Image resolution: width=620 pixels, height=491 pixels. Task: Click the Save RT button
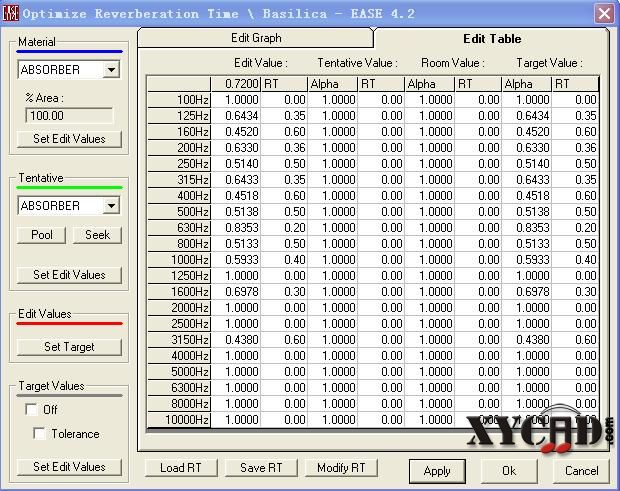click(261, 468)
